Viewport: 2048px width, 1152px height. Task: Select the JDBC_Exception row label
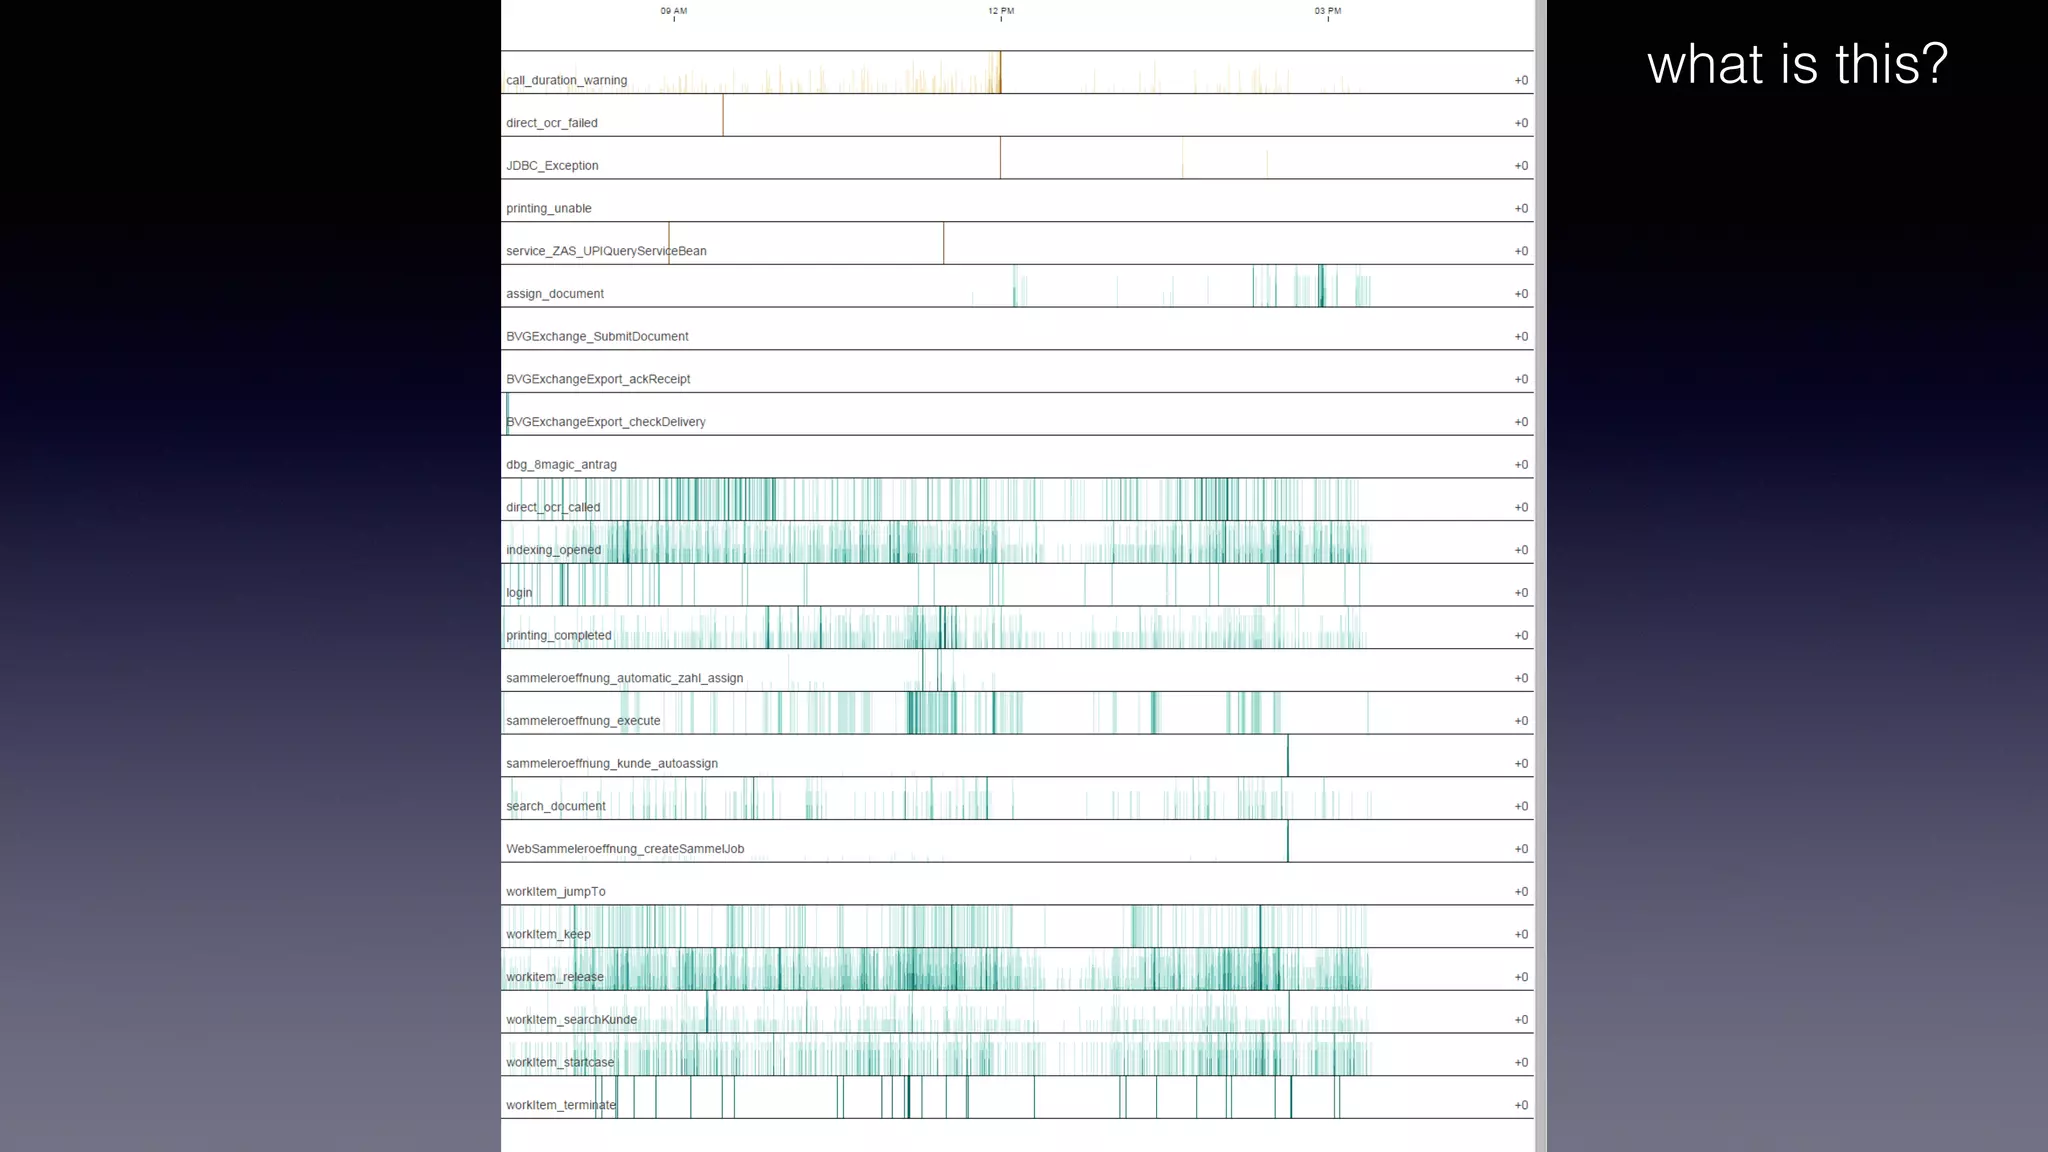(552, 166)
